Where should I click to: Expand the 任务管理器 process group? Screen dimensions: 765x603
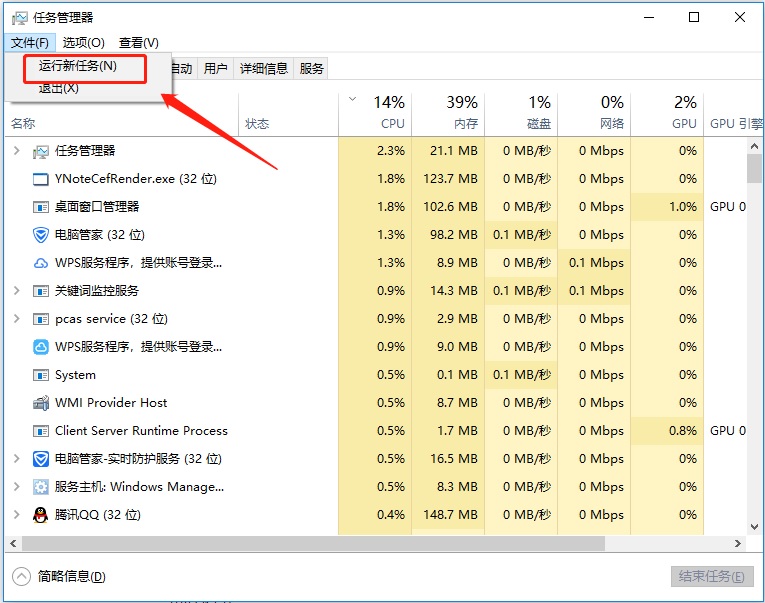coord(16,151)
